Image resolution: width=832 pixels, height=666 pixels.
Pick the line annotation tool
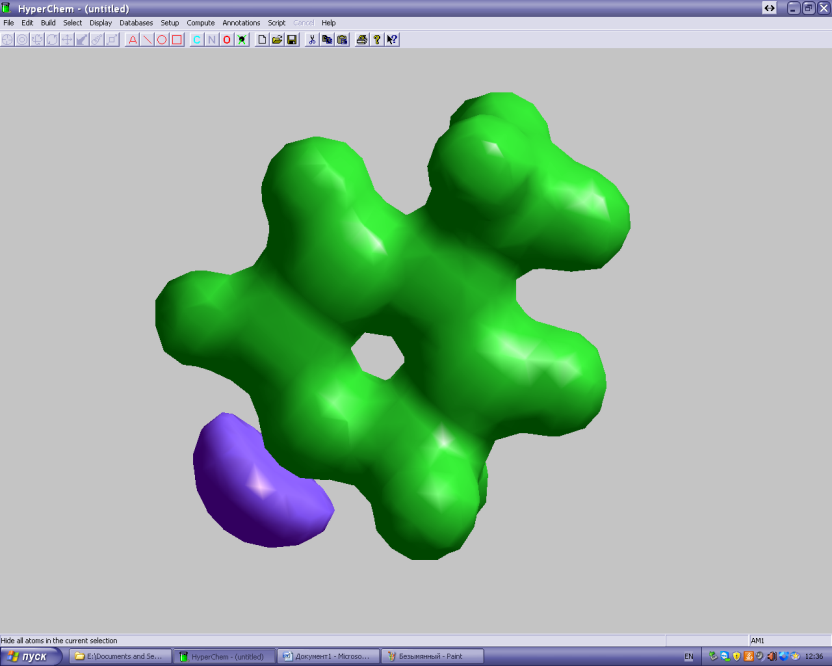[147, 40]
